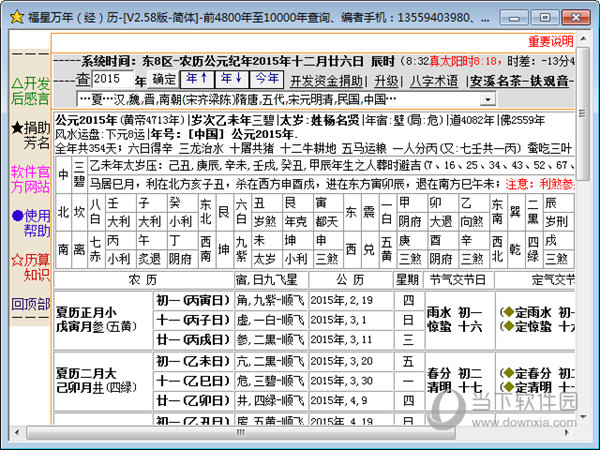Click the date cell 2015年,2,19
This screenshot has height=450, width=600.
point(351,301)
